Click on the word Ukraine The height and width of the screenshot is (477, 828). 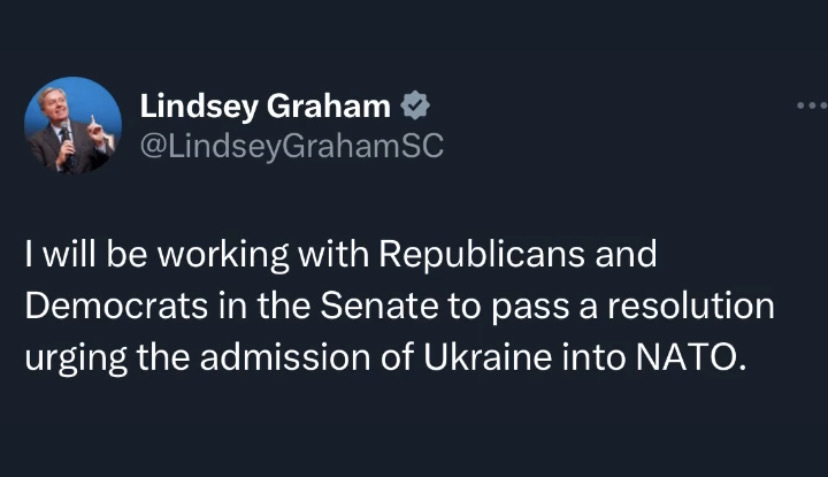(x=487, y=358)
